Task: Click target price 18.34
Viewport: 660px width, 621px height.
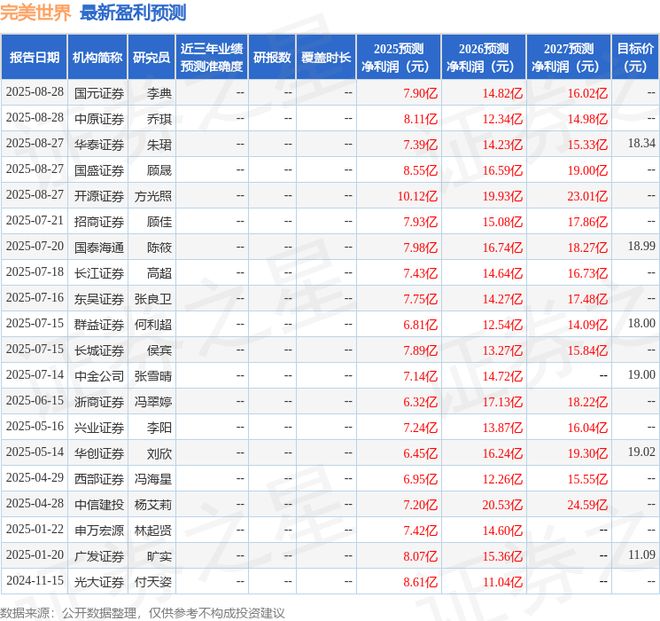Action: [x=641, y=143]
